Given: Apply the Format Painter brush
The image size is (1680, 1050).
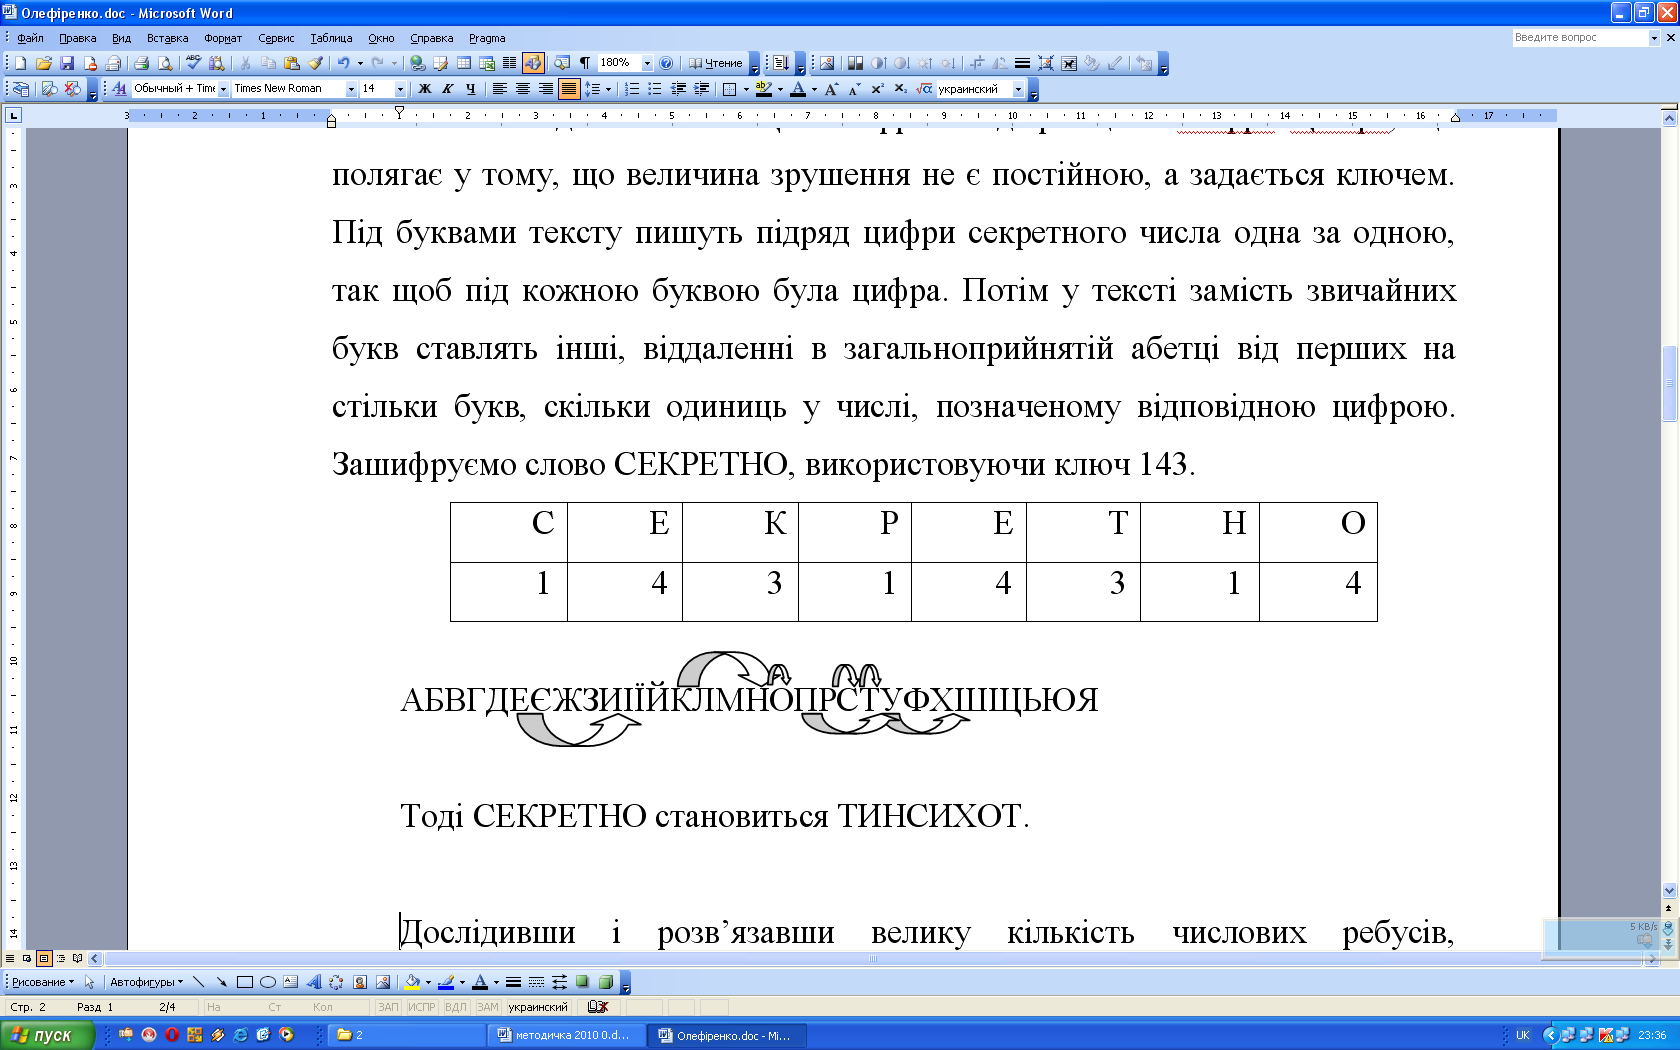Looking at the screenshot, I should 315,63.
